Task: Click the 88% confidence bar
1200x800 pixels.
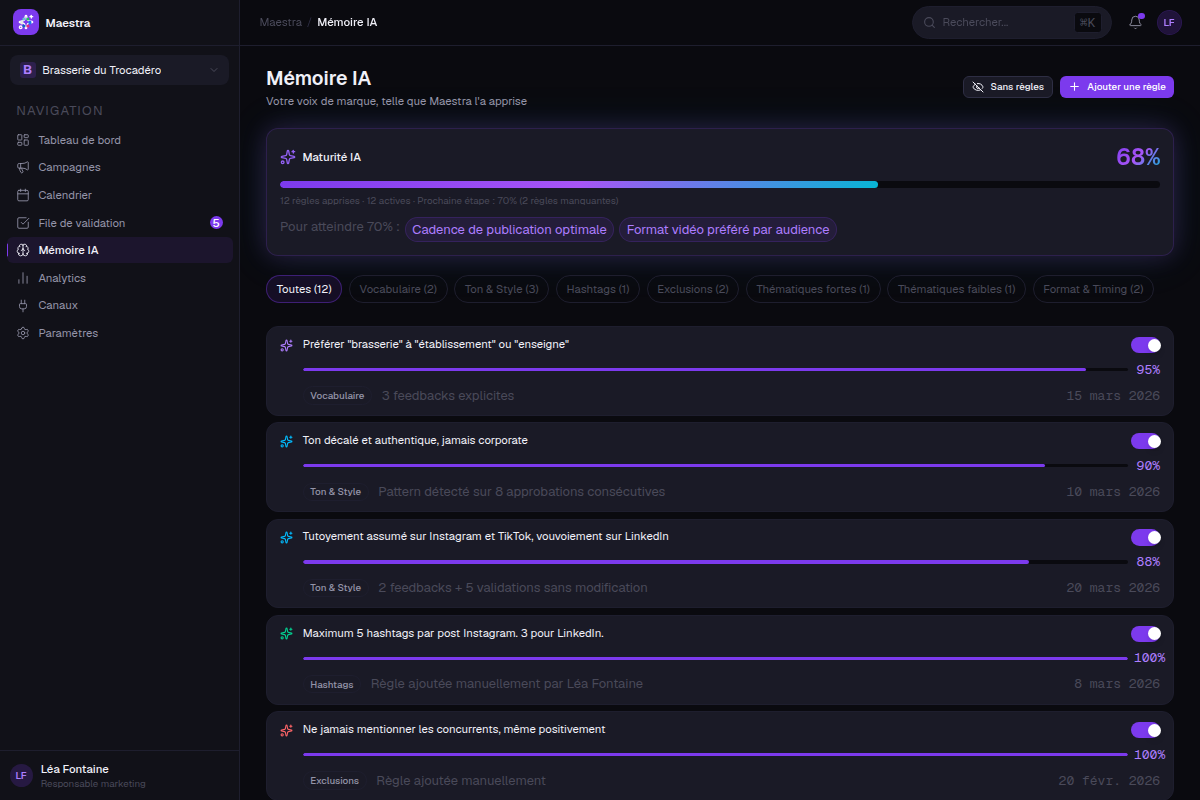Action: [x=715, y=562]
